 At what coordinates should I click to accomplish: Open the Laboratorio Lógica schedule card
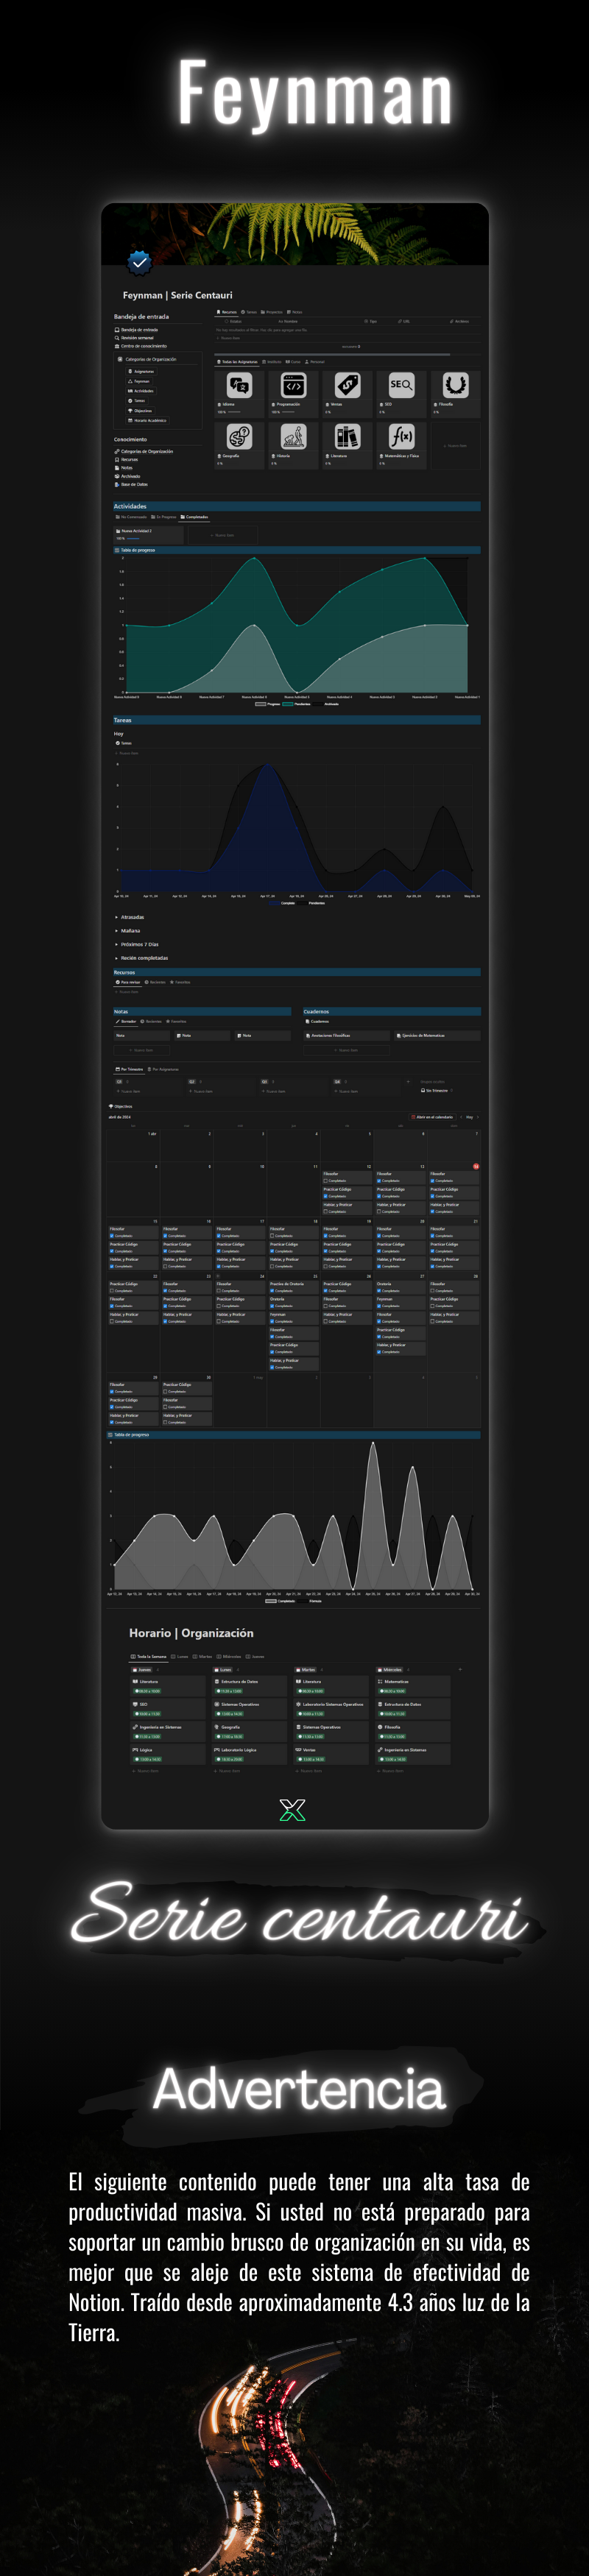pos(249,1753)
